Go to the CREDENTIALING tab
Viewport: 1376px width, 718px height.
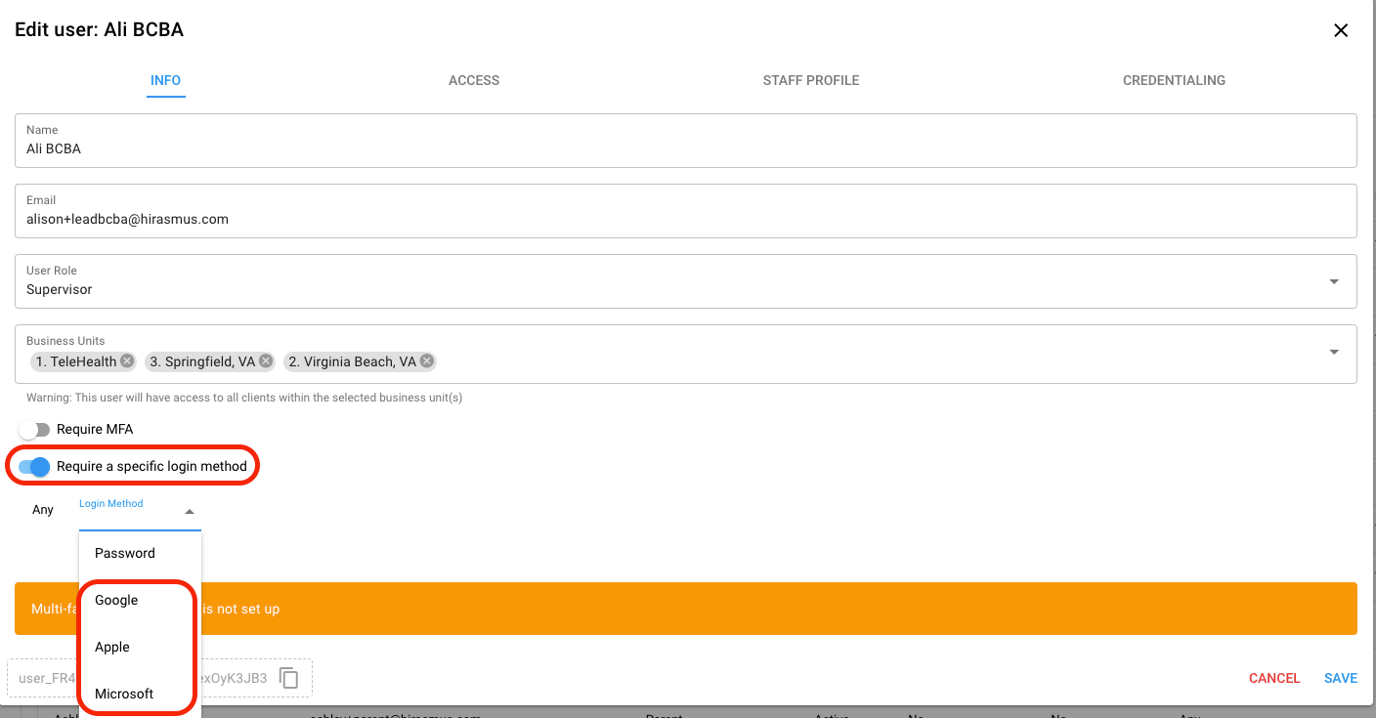click(x=1173, y=80)
